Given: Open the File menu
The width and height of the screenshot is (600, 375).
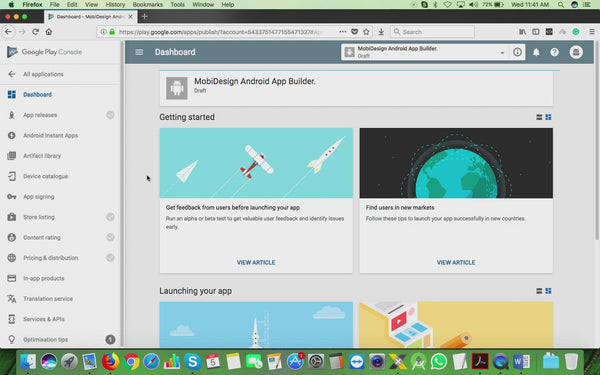Looking at the screenshot, I should [x=54, y=5].
